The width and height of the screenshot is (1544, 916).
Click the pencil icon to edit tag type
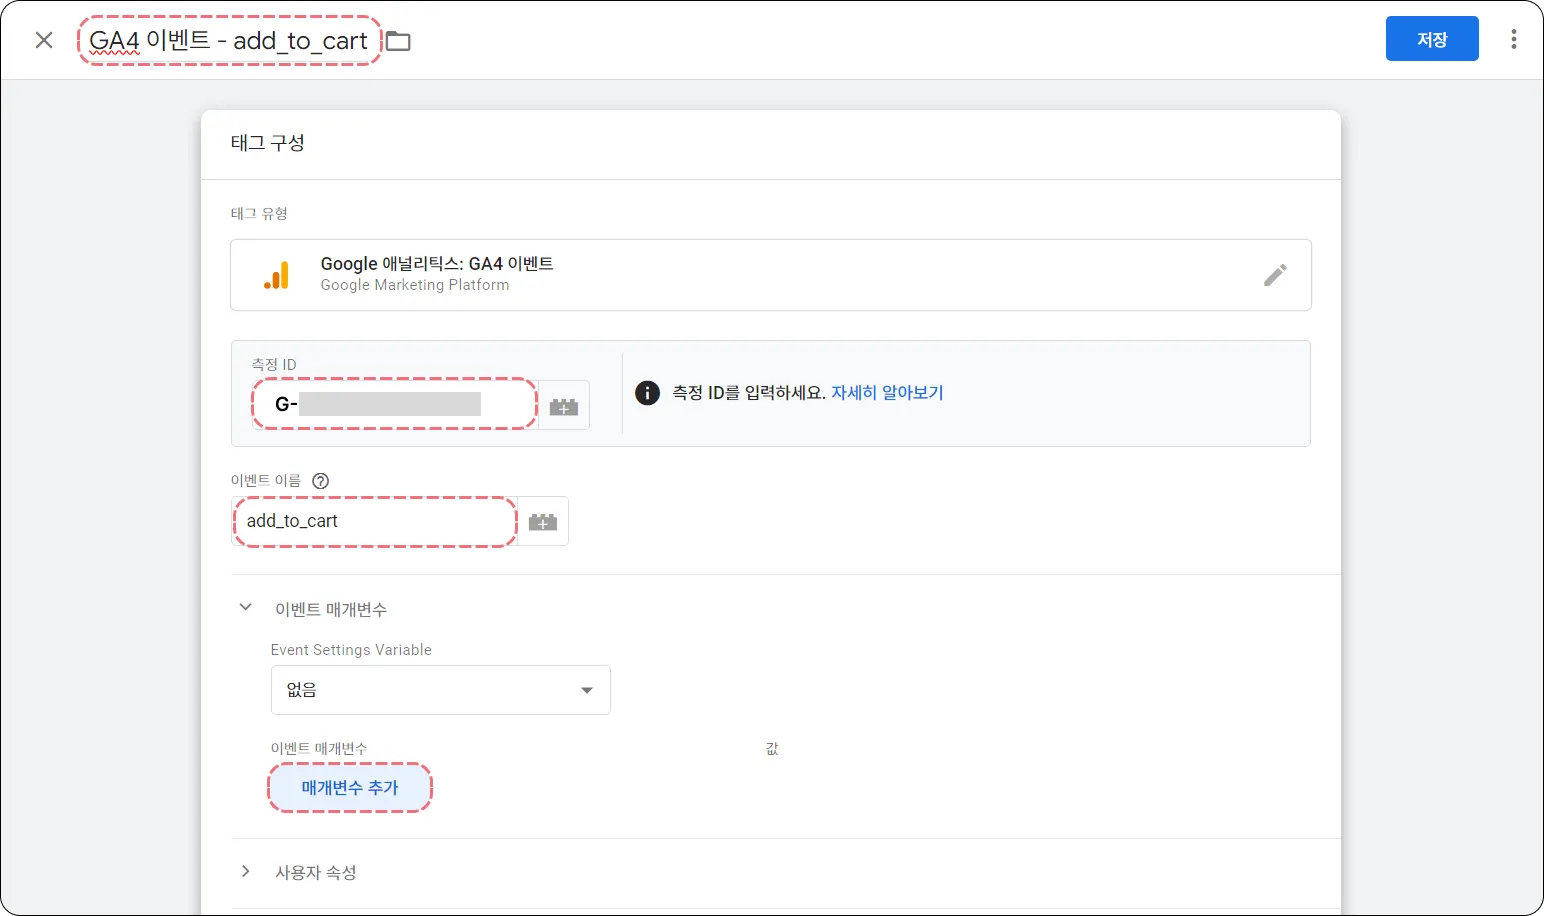point(1274,275)
